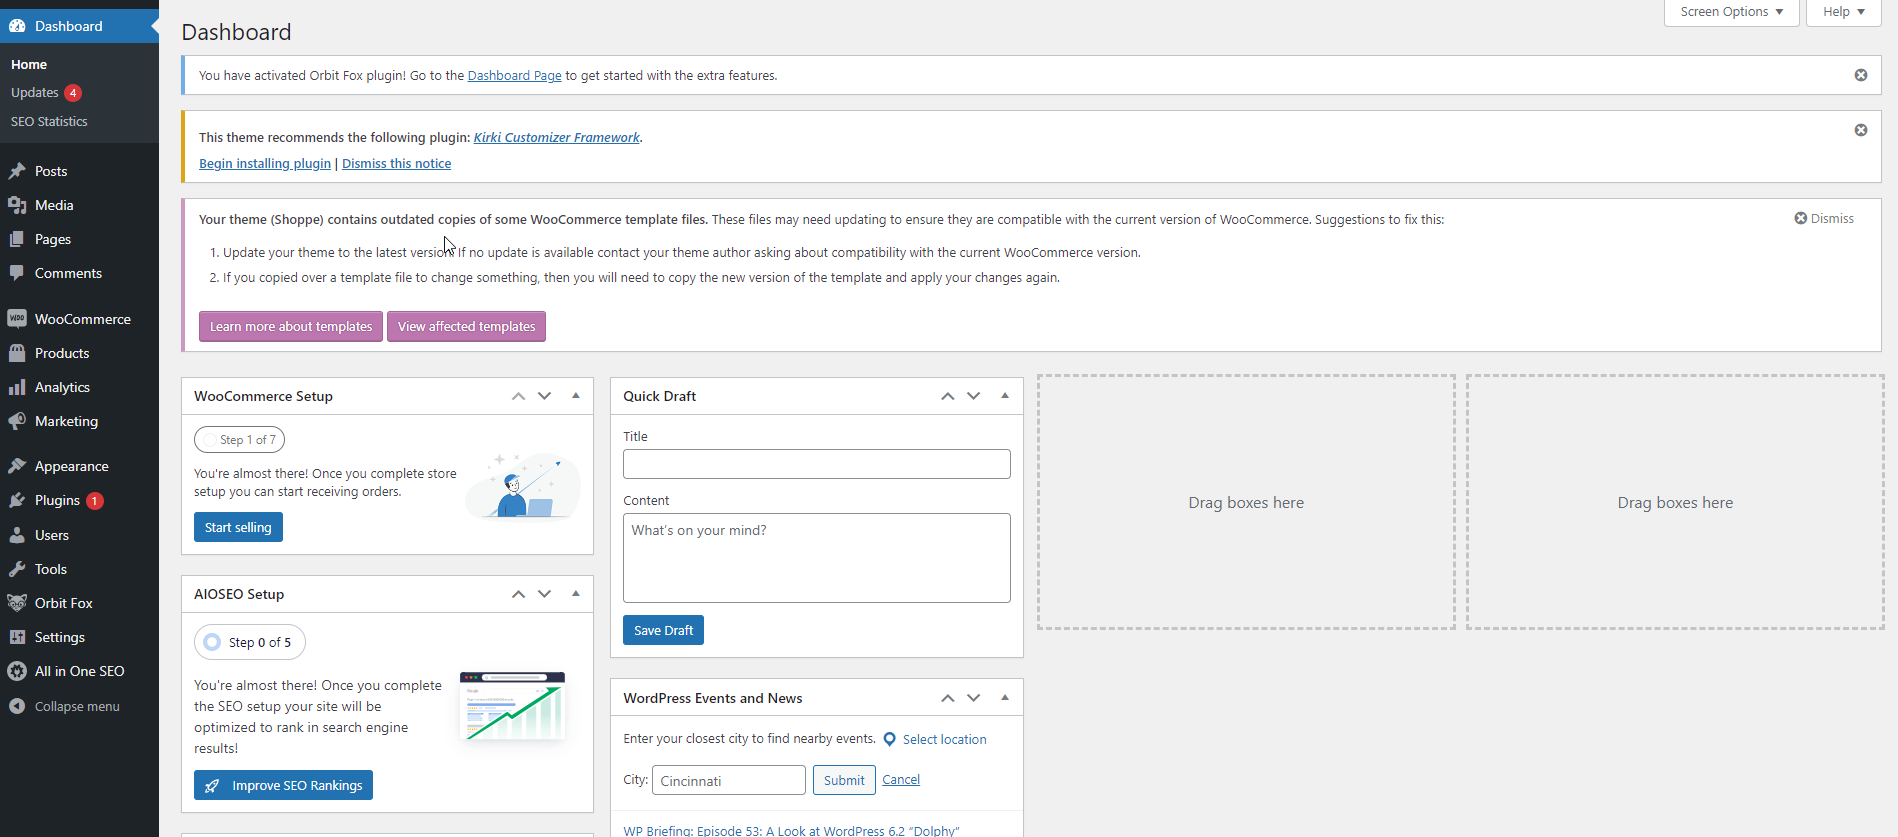Click the Plugins plug icon

click(x=17, y=500)
